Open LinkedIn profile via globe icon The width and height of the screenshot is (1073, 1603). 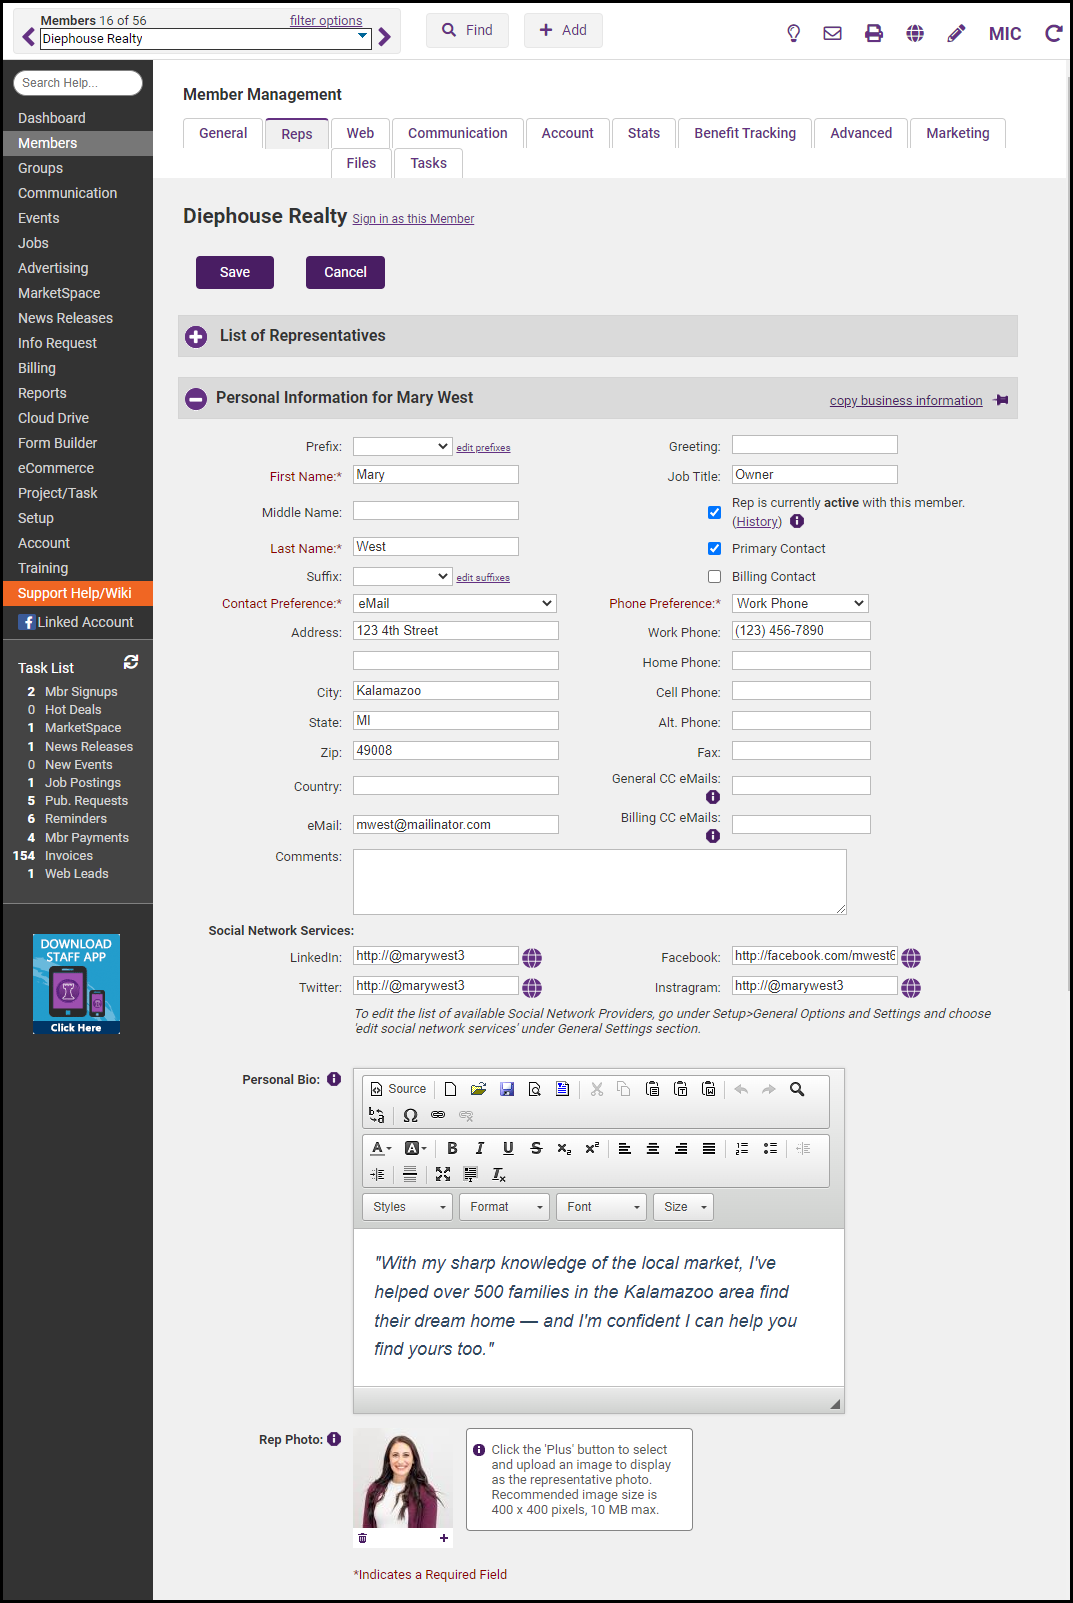pos(532,958)
